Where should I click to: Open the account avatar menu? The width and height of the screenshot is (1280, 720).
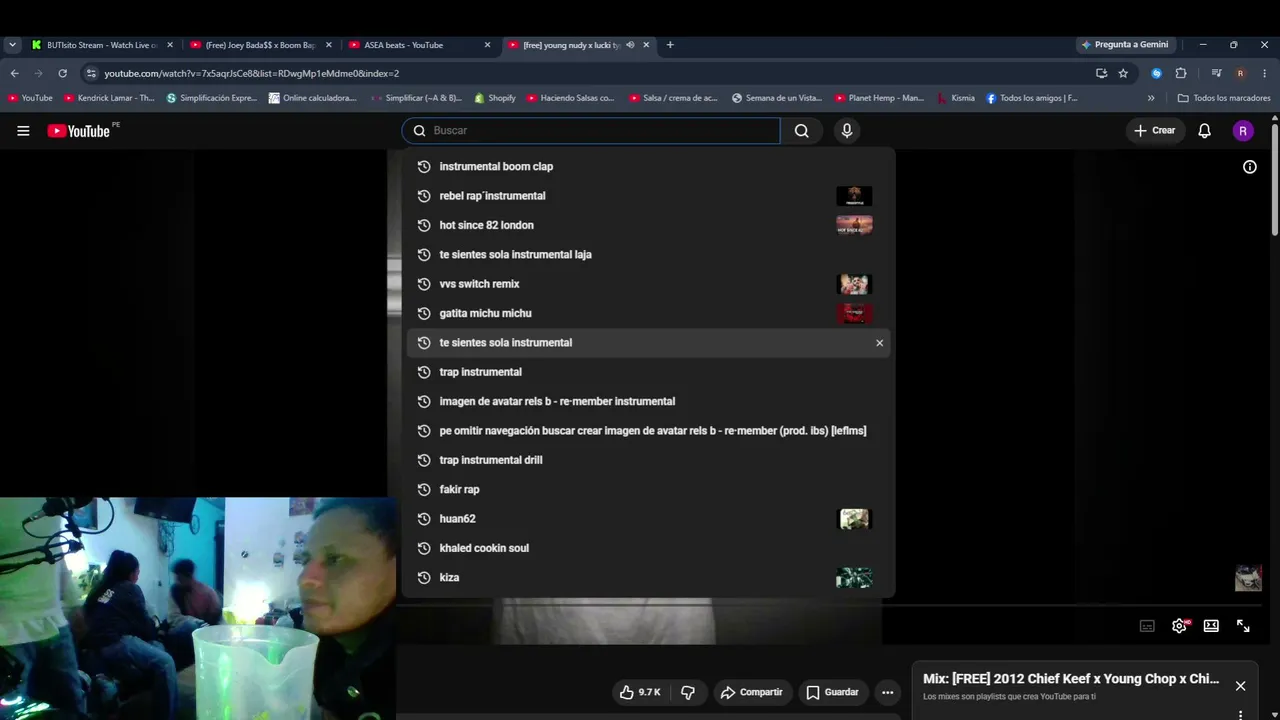click(1243, 131)
